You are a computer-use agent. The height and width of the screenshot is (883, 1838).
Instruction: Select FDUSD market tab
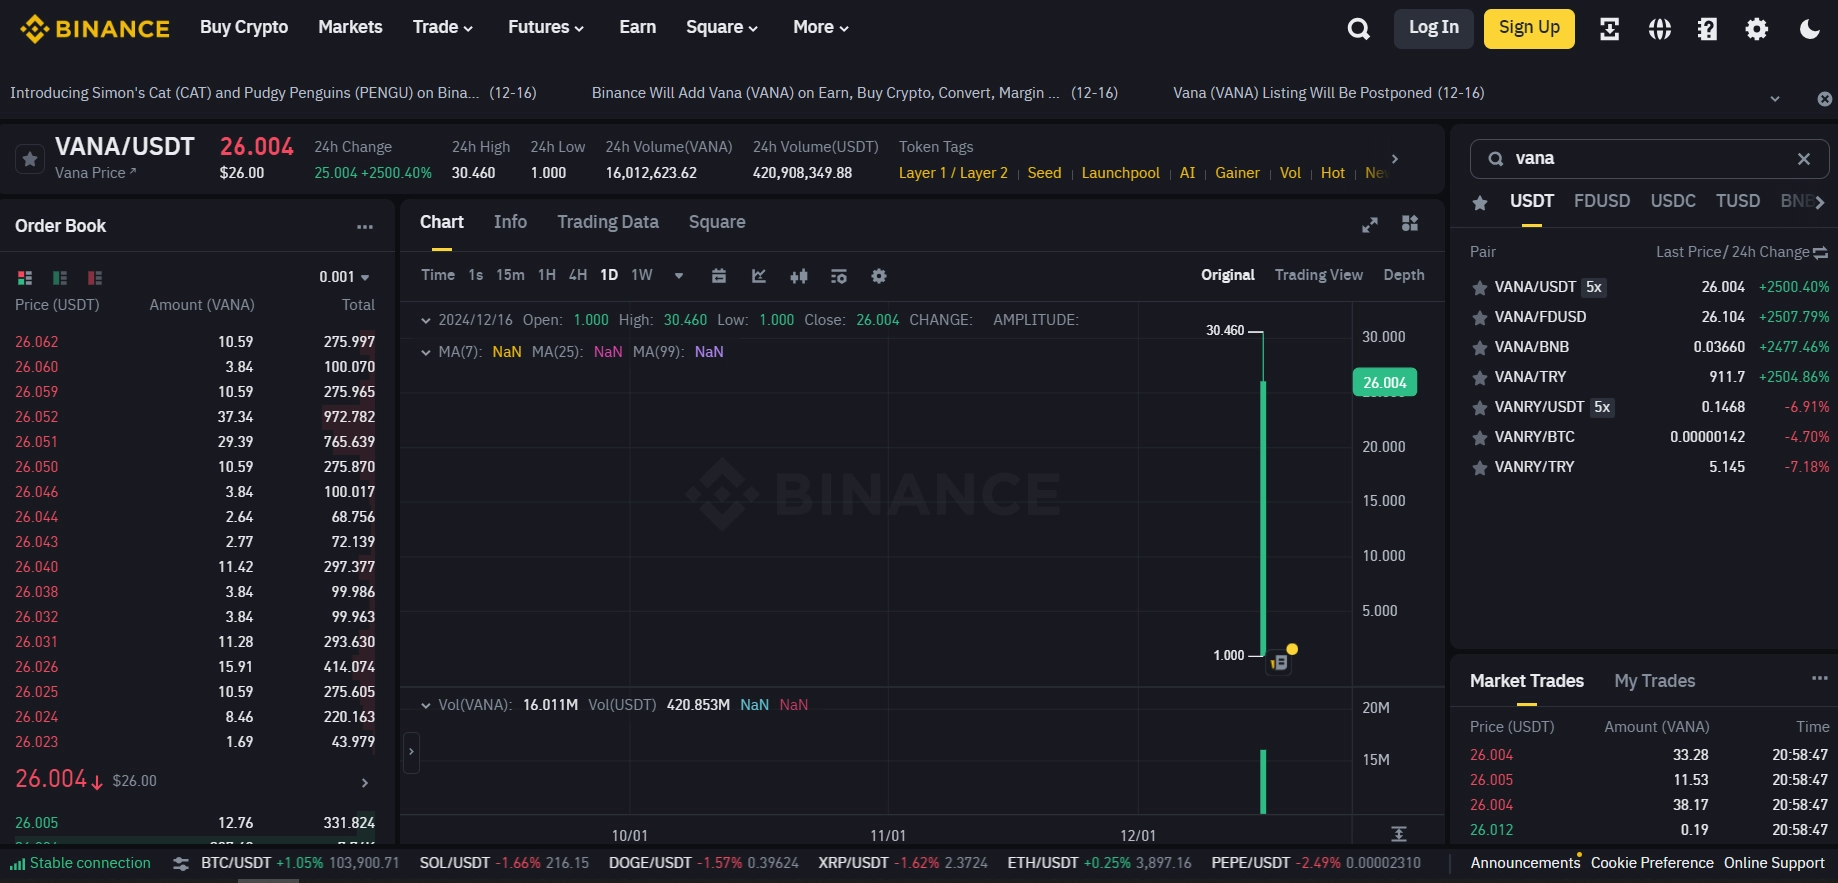pyautogui.click(x=1602, y=201)
